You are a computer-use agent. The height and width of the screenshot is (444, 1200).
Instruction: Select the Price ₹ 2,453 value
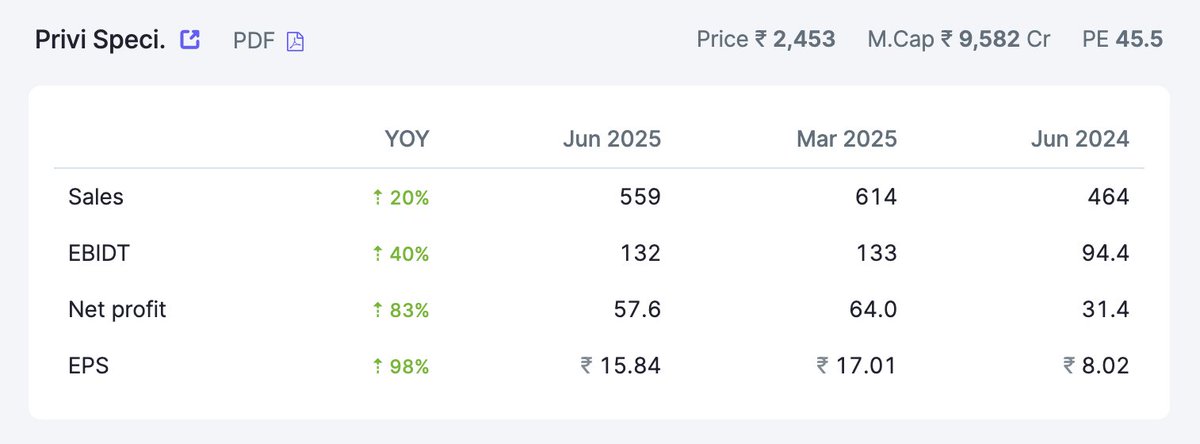pos(766,40)
